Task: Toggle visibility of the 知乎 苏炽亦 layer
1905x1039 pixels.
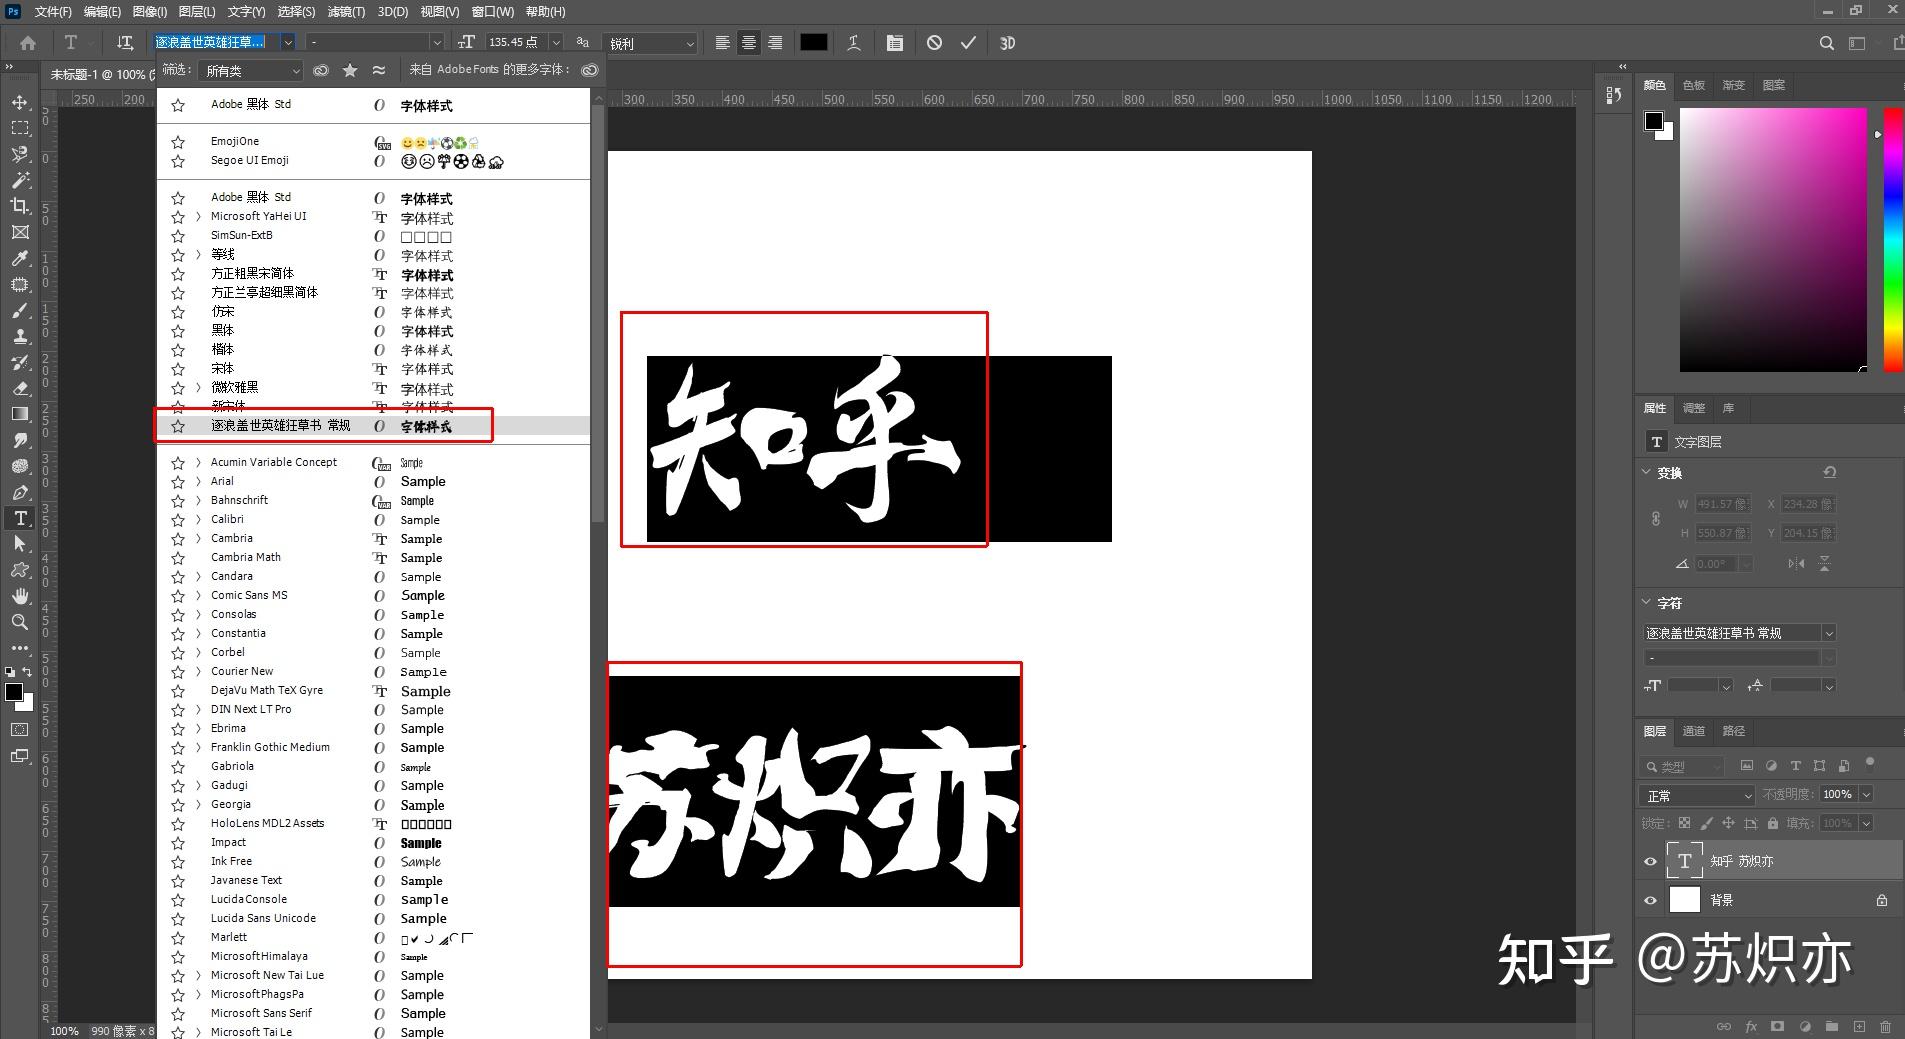Action: tap(1650, 861)
